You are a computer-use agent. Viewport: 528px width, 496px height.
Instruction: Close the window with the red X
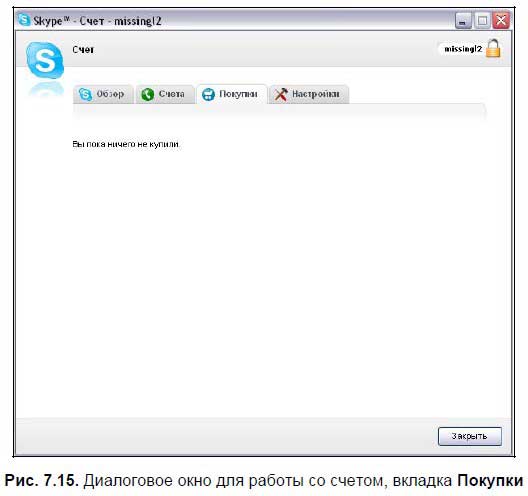(501, 21)
